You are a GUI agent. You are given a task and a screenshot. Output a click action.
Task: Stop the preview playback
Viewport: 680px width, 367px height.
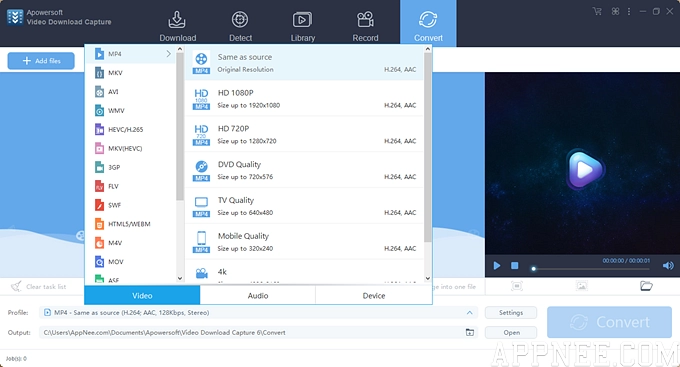[514, 265]
